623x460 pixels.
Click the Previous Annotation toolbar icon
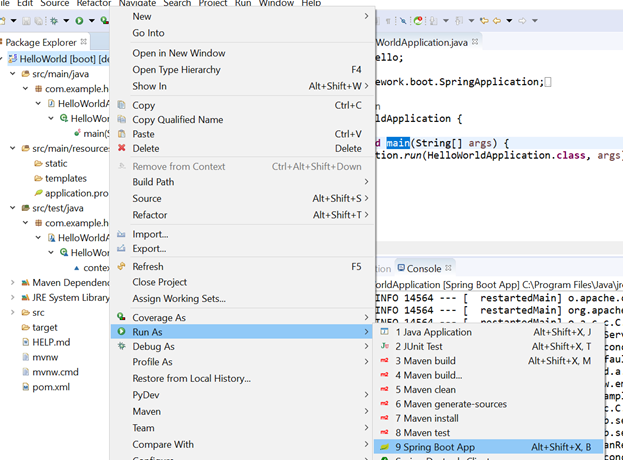coord(459,21)
